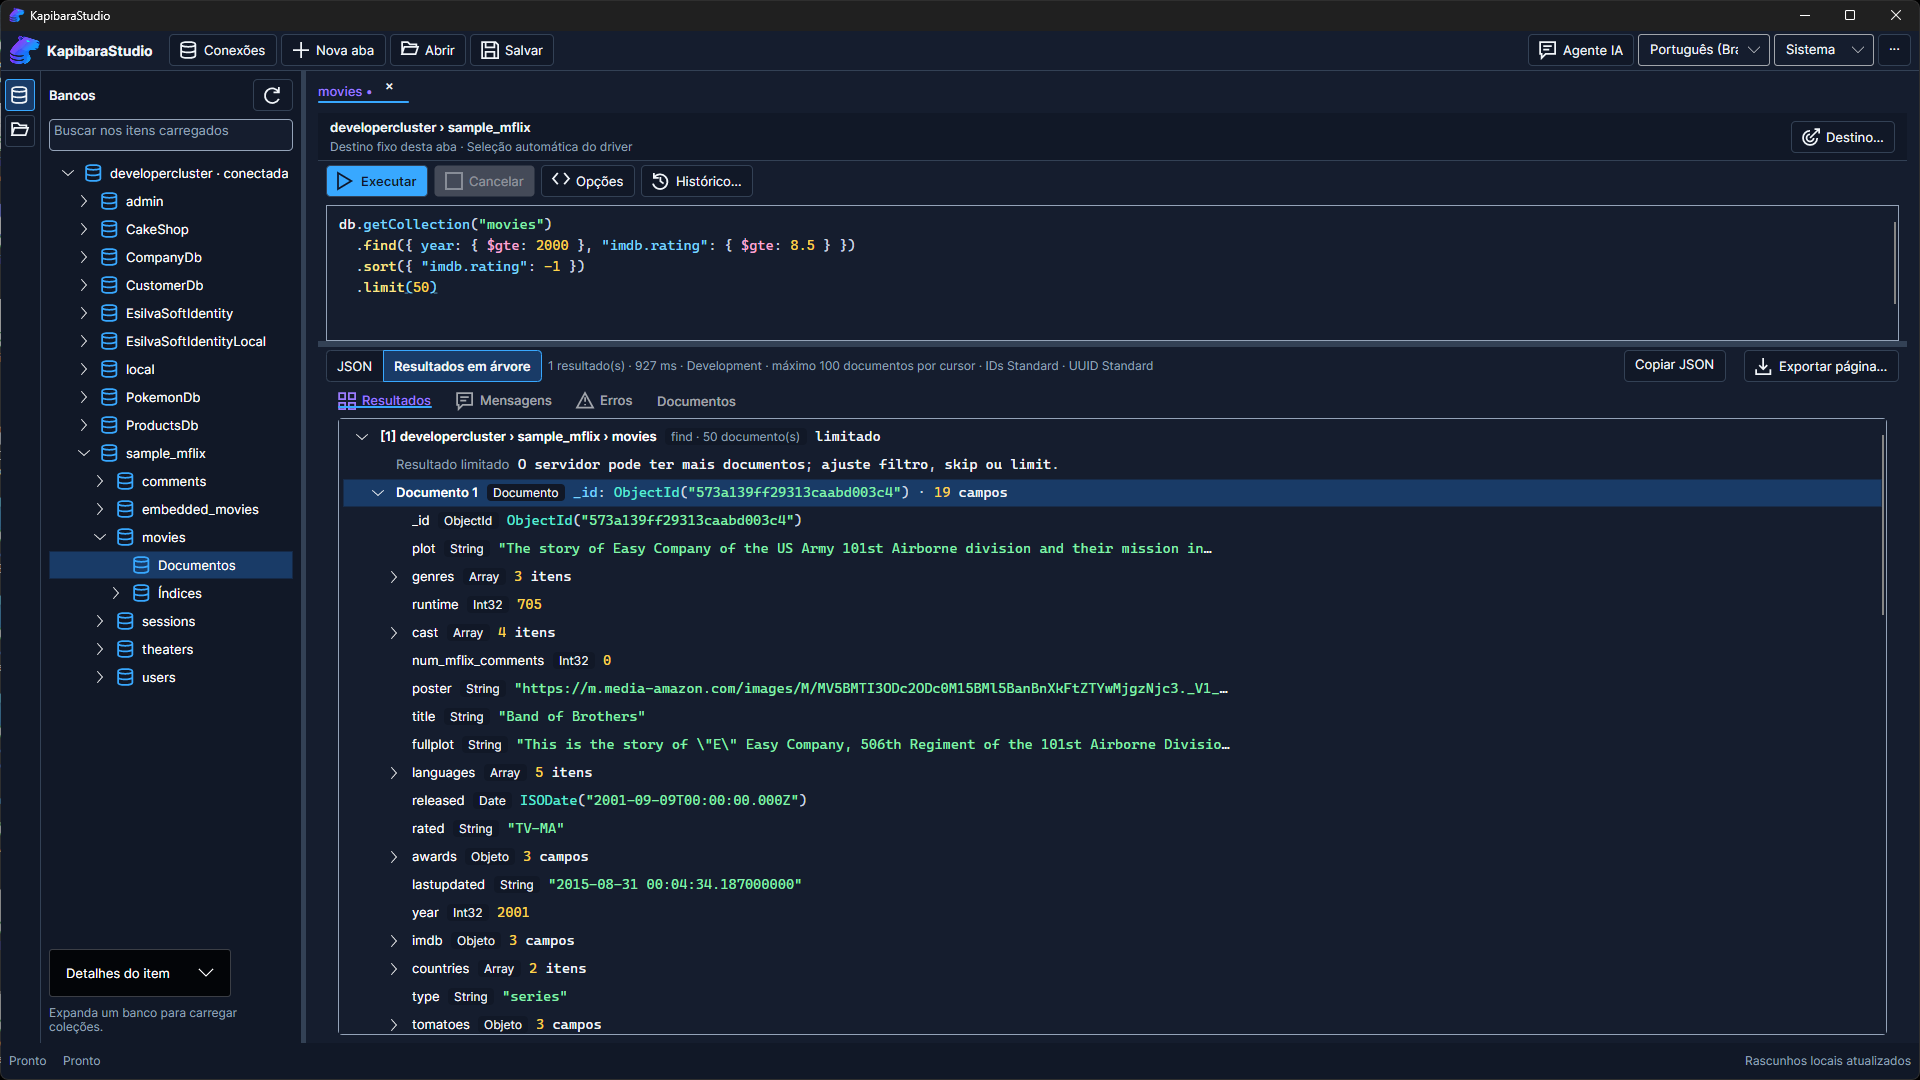Open the Histórico query history
The width and height of the screenshot is (1920, 1080).
click(697, 181)
